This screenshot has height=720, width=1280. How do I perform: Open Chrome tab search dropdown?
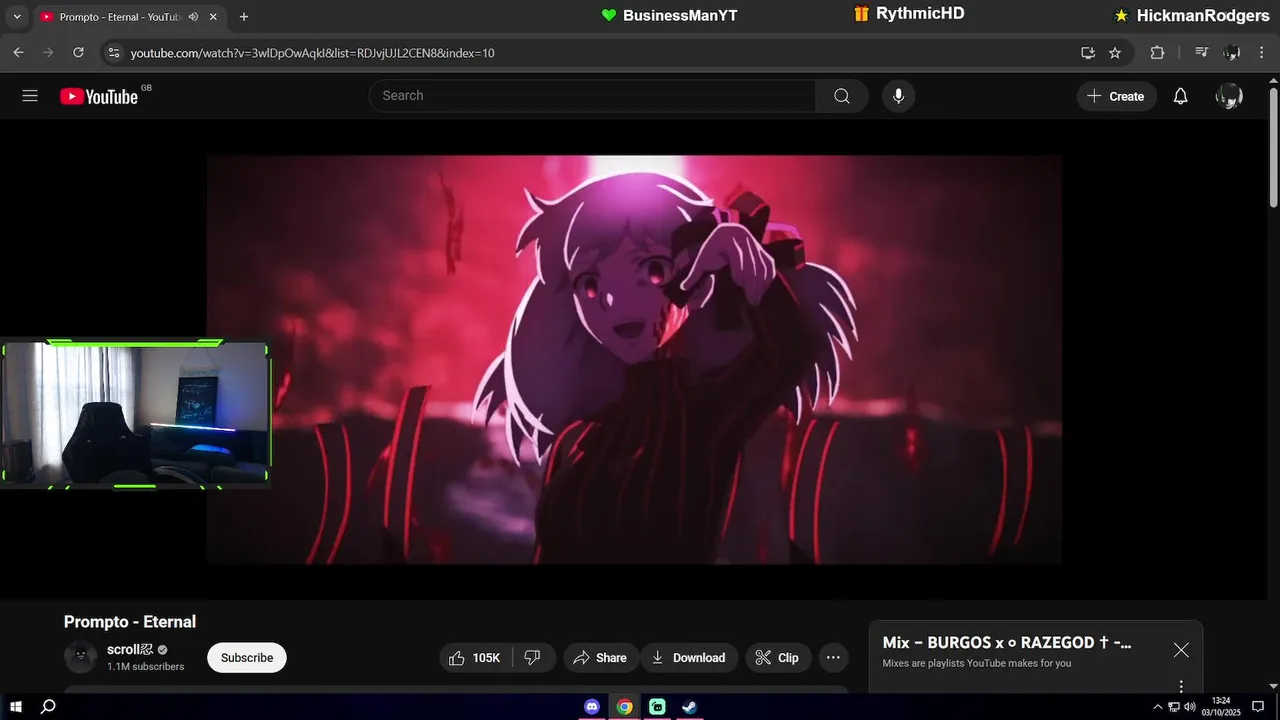click(x=17, y=17)
